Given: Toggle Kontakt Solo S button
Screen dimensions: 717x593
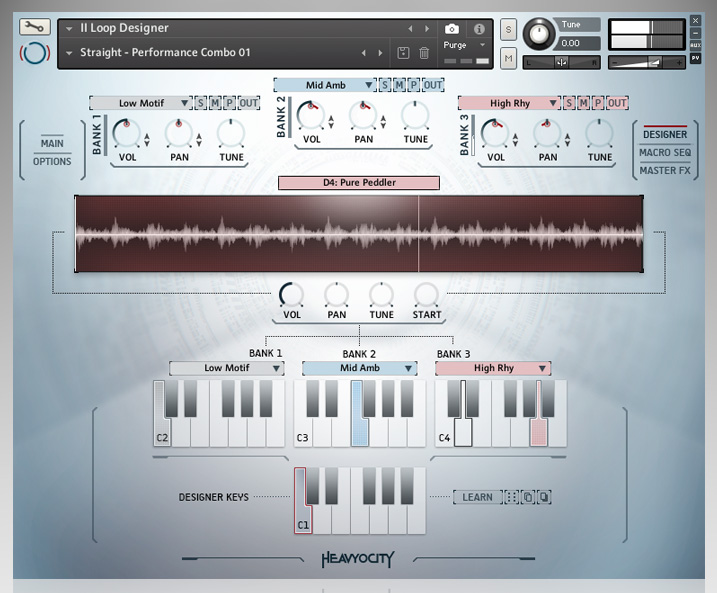Looking at the screenshot, I should (508, 30).
